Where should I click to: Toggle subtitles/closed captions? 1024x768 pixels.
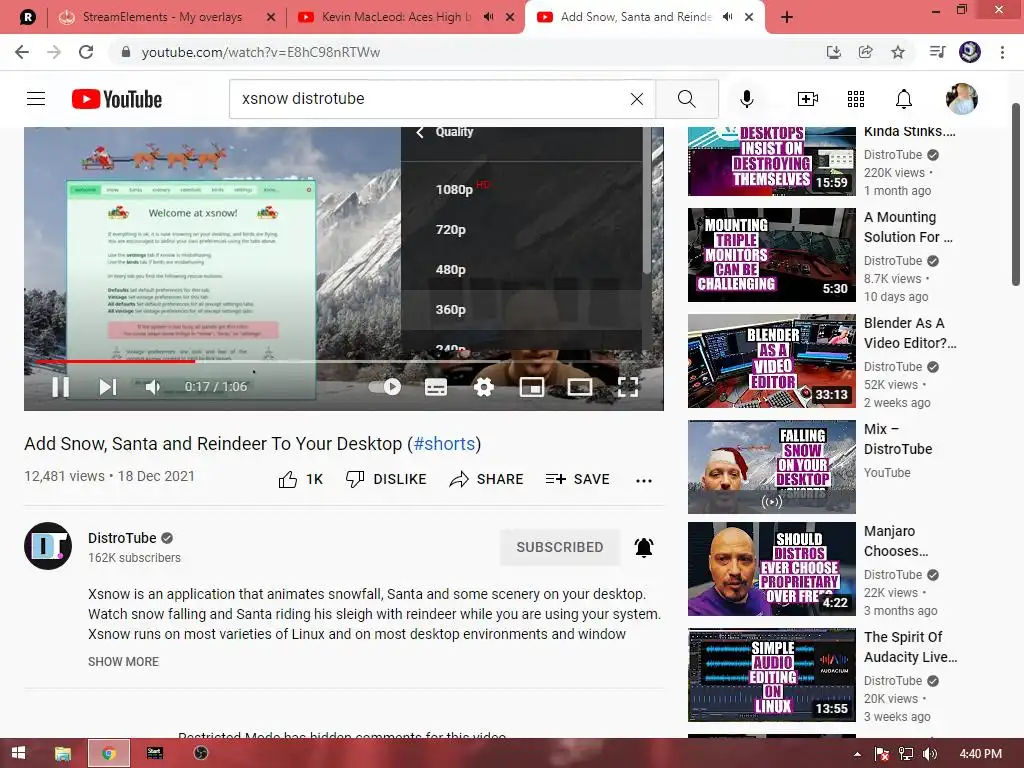pyautogui.click(x=436, y=387)
